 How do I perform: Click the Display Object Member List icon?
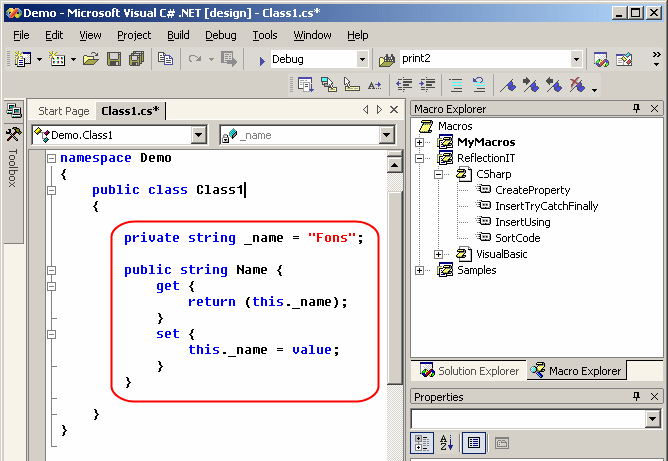click(305, 85)
